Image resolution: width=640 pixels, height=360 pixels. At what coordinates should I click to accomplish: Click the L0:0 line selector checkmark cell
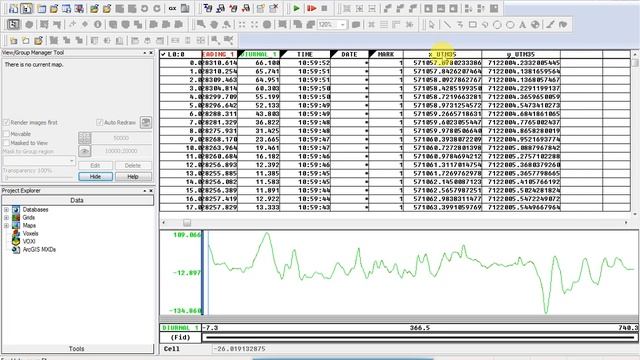click(x=180, y=54)
